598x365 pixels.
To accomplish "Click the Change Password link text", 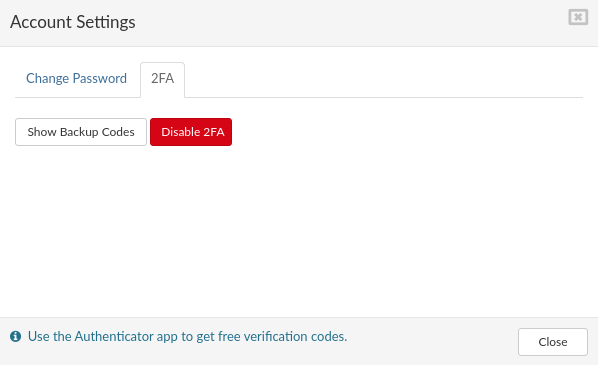I will [x=76, y=79].
